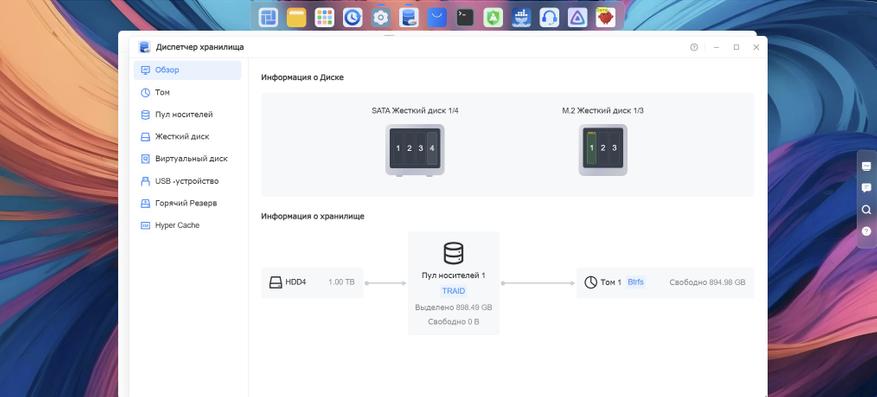This screenshot has width=877, height=397.
Task: Click M.2 Жесткий диск 1/3 label
Action: click(603, 111)
